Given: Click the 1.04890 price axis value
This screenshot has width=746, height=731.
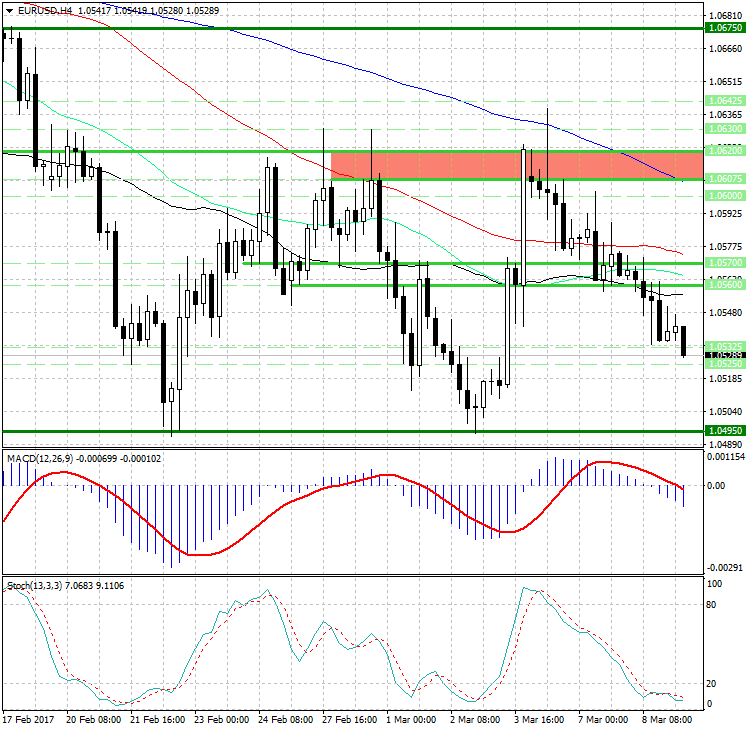Looking at the screenshot, I should pyautogui.click(x=725, y=445).
